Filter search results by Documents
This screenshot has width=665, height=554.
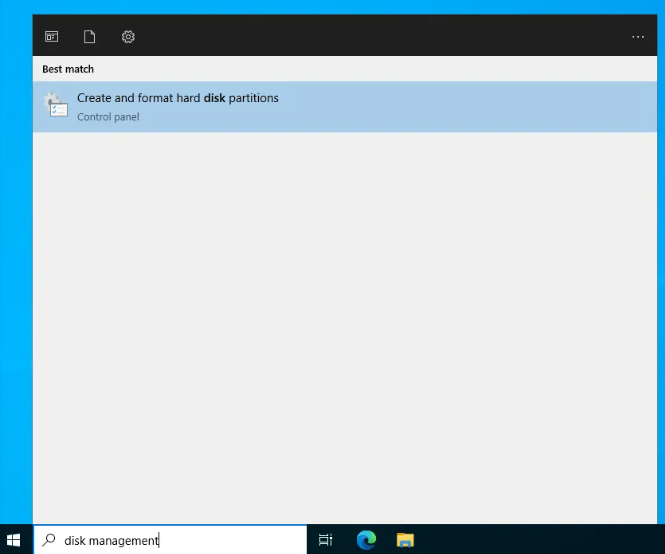89,37
